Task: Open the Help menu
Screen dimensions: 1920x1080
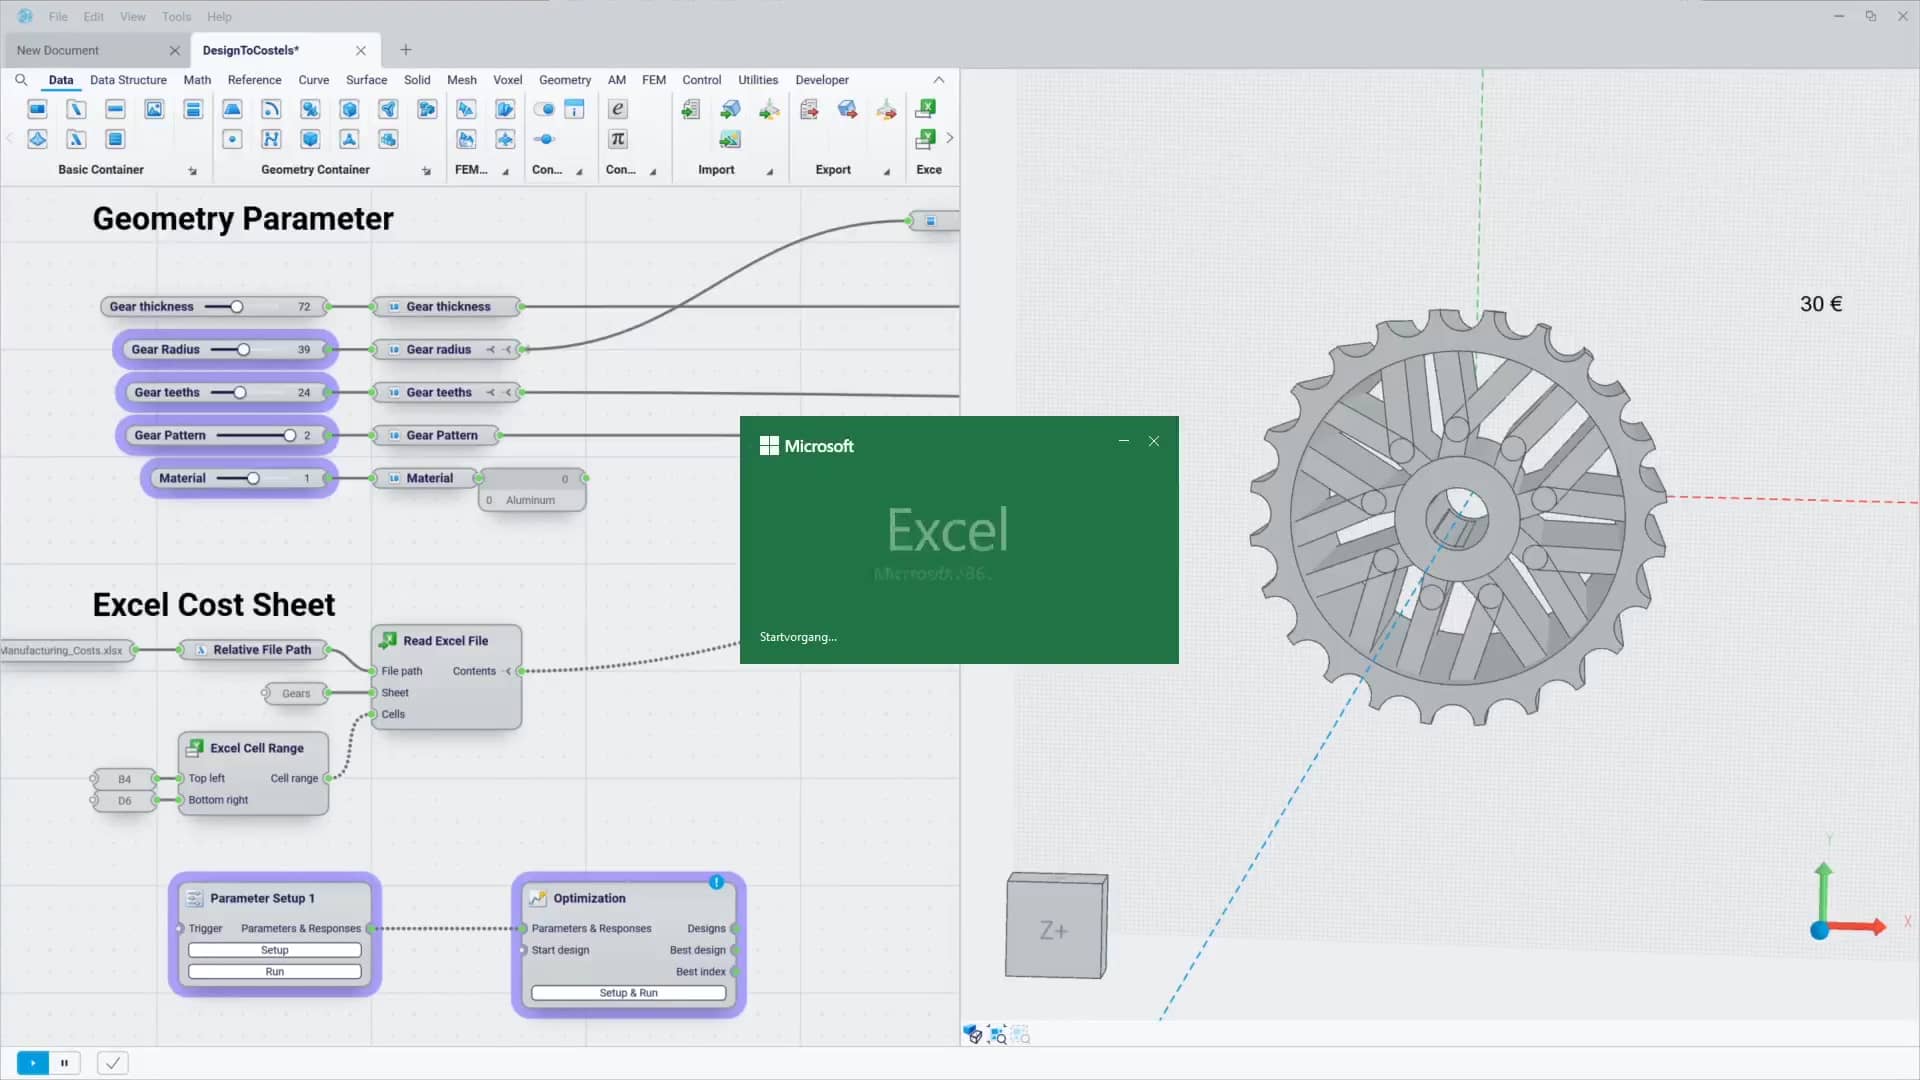Action: point(219,16)
